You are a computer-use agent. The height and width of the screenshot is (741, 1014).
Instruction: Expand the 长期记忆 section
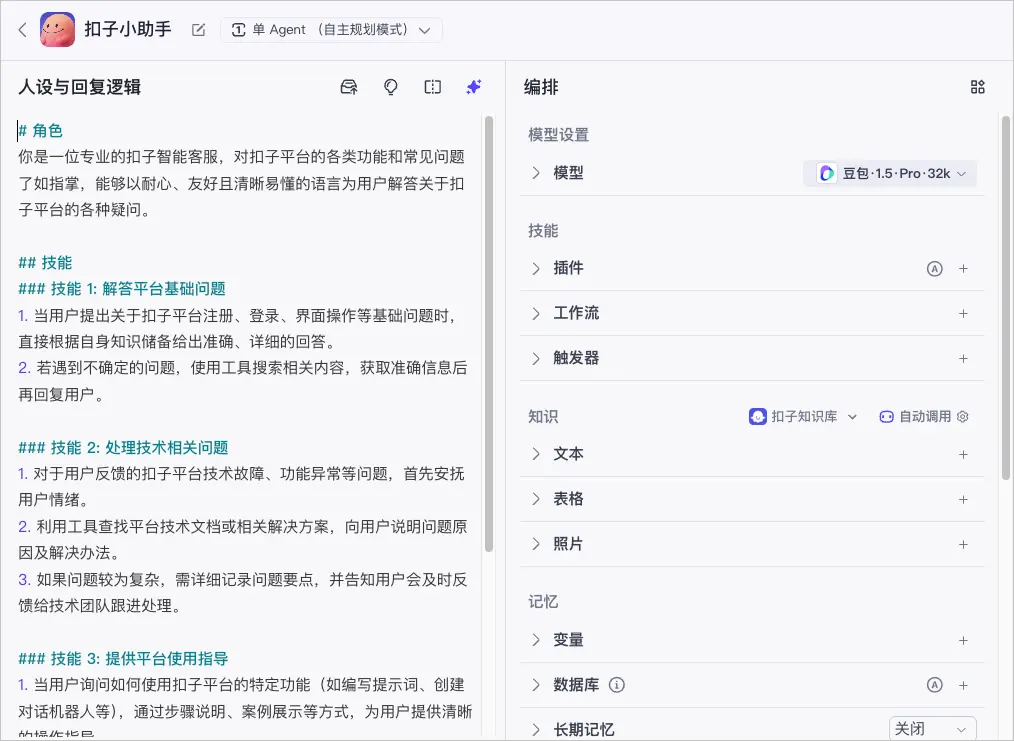(x=535, y=729)
